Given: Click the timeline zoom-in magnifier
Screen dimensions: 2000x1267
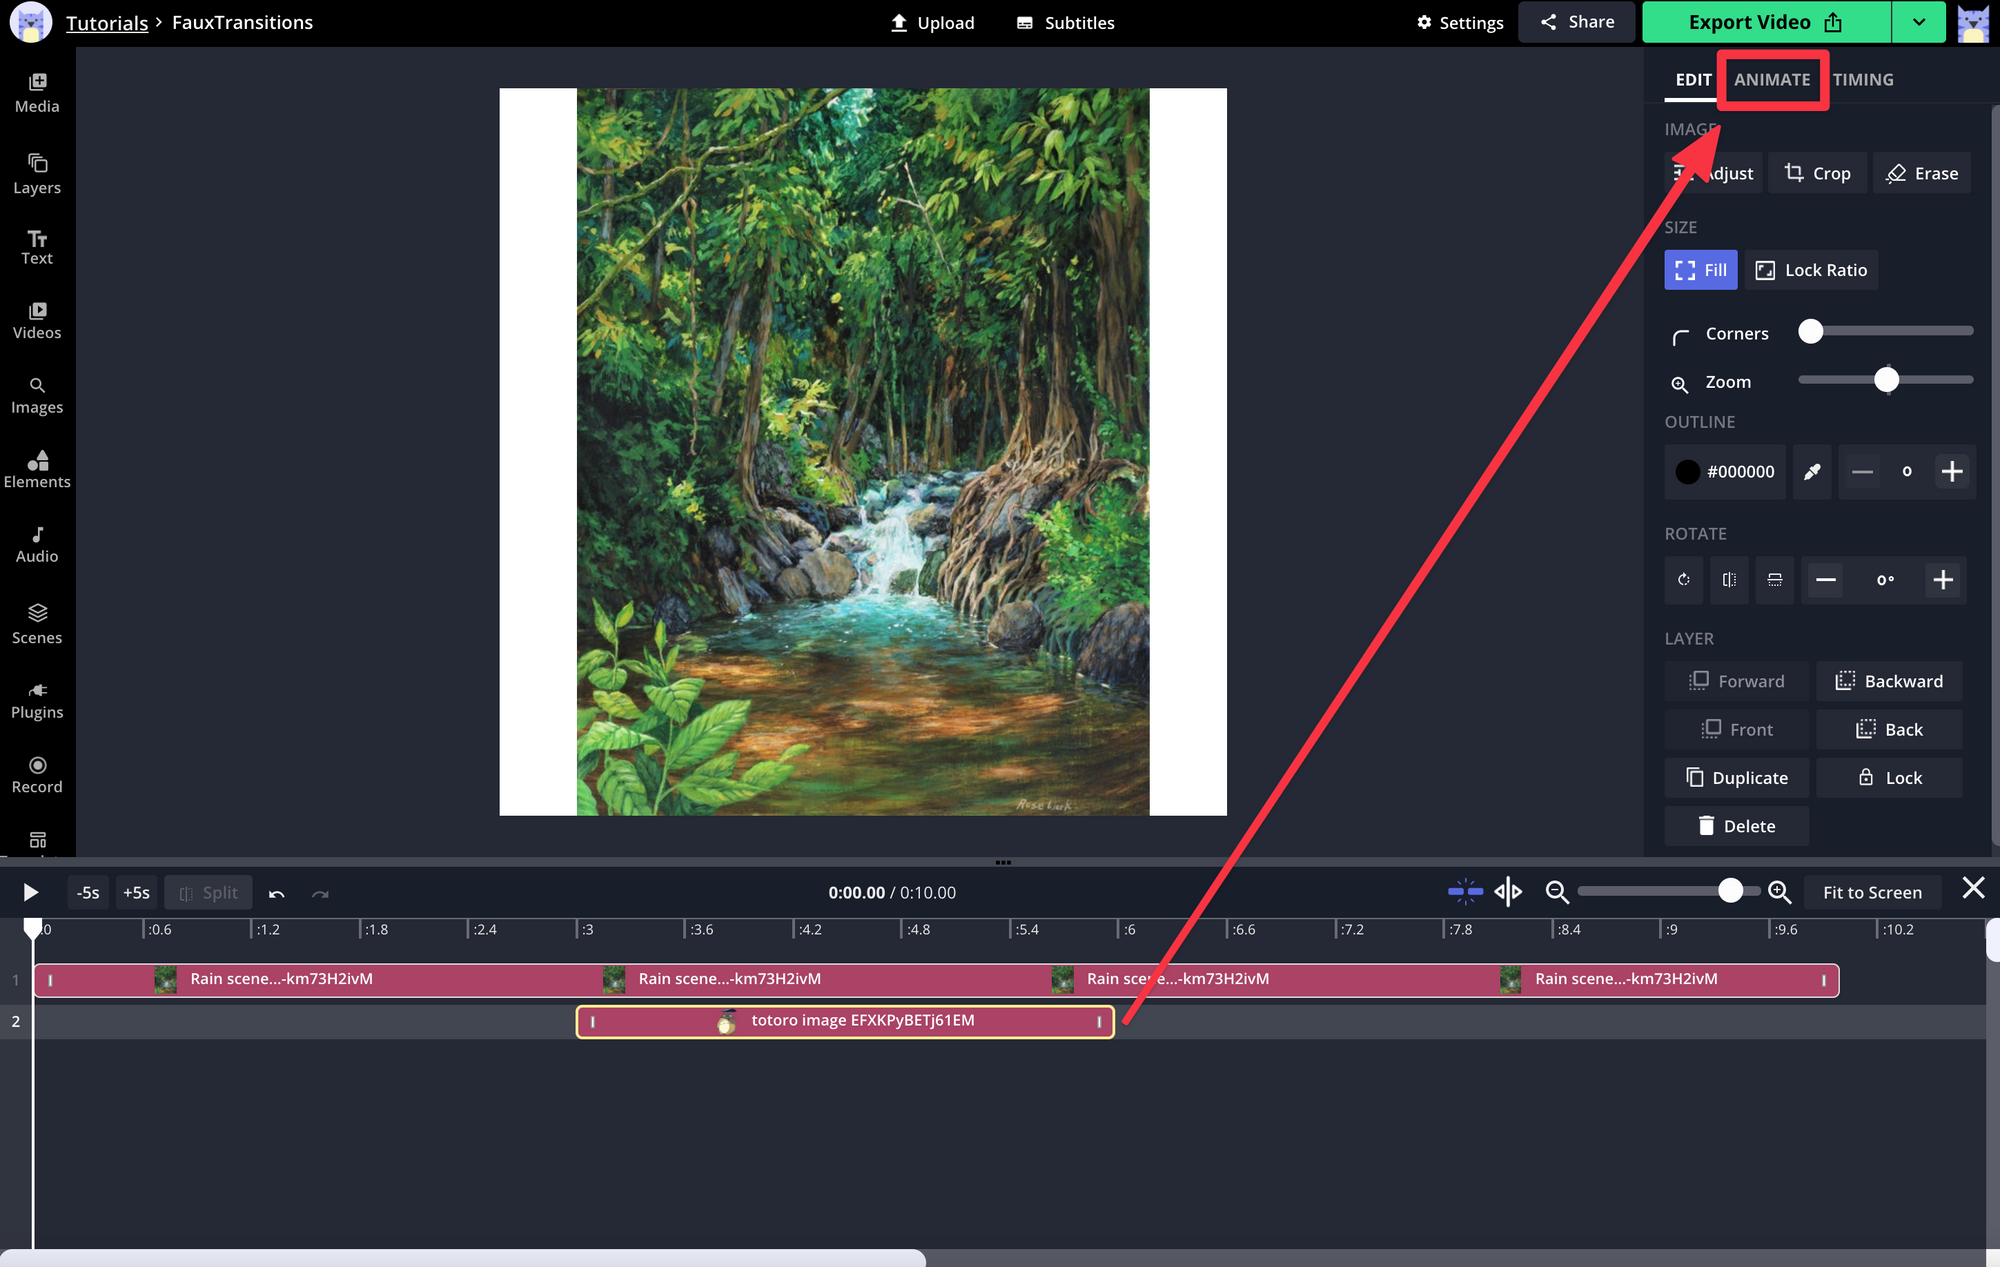Looking at the screenshot, I should [x=1779, y=892].
